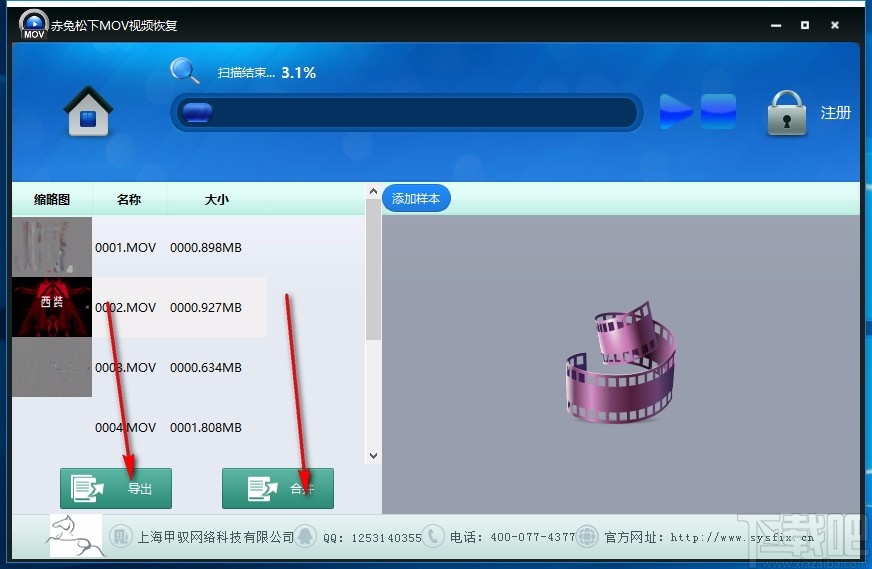Click the company building icon in footer
872x569 pixels.
[x=121, y=537]
